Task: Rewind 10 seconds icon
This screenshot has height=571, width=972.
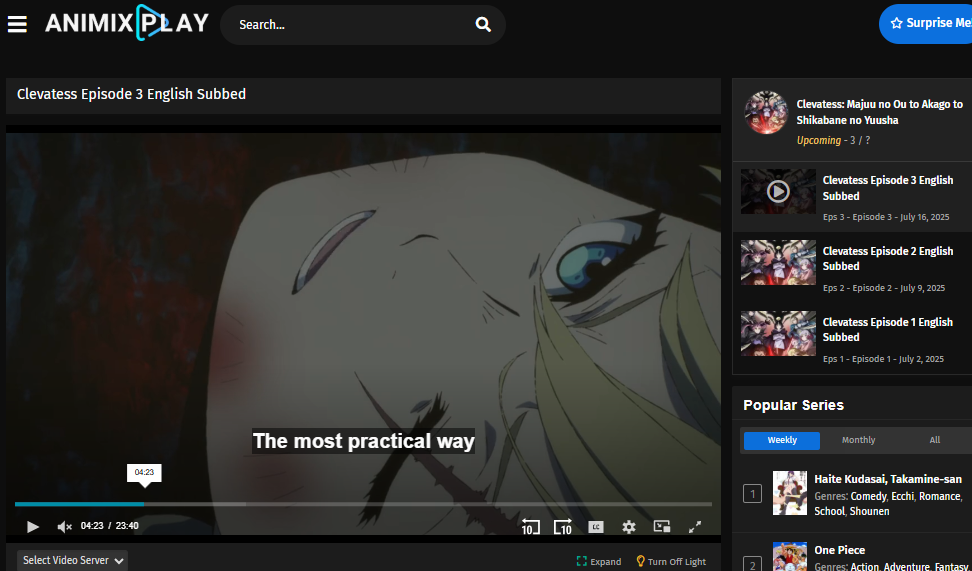Action: (x=531, y=526)
